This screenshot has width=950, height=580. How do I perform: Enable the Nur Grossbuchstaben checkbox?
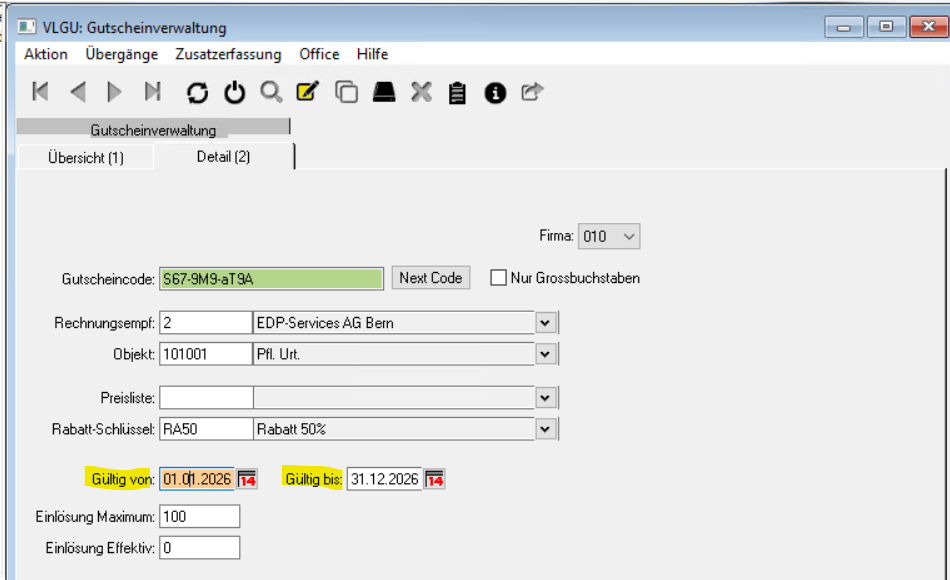pos(498,278)
